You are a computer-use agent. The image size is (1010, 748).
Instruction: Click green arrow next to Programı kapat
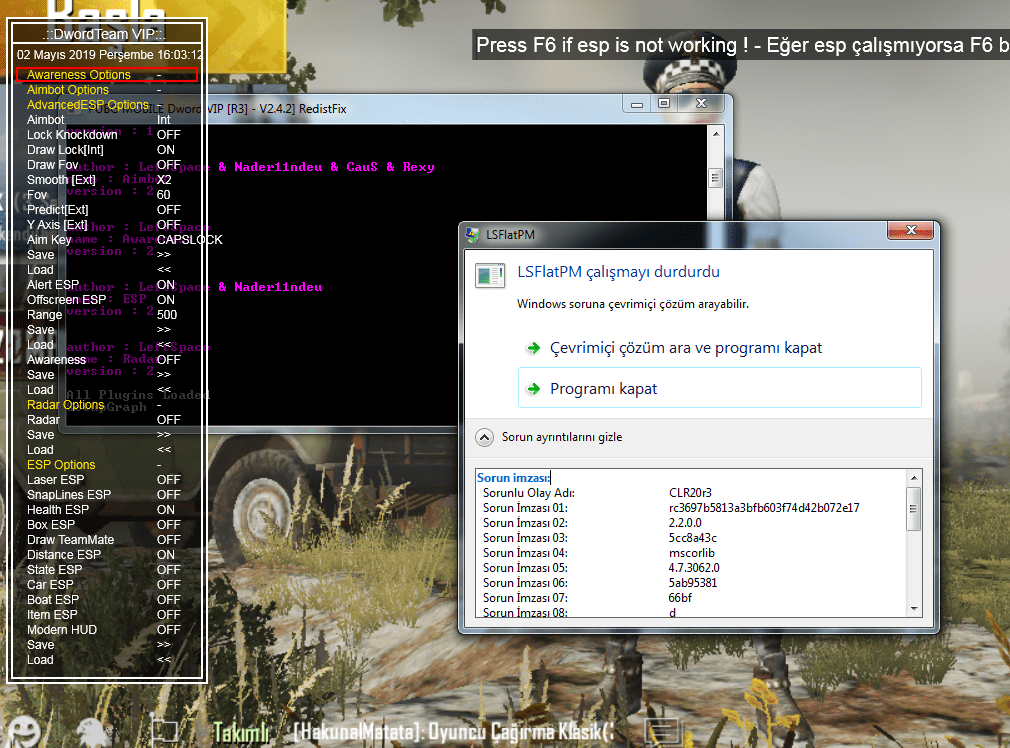533,389
